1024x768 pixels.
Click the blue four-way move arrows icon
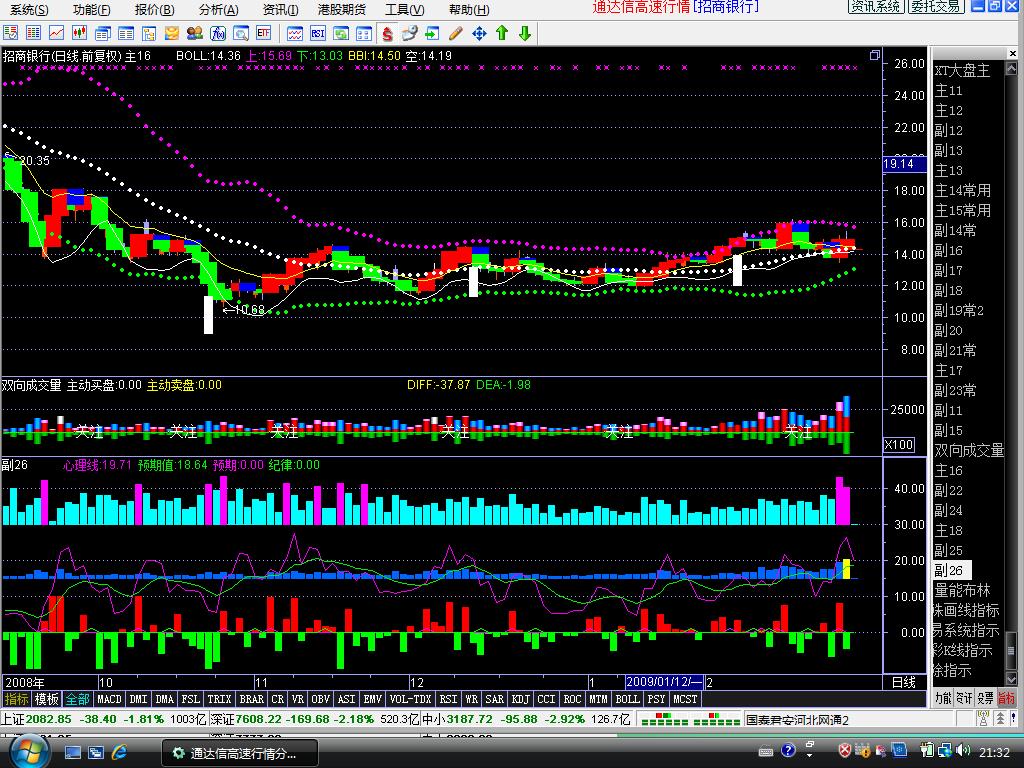[x=479, y=33]
